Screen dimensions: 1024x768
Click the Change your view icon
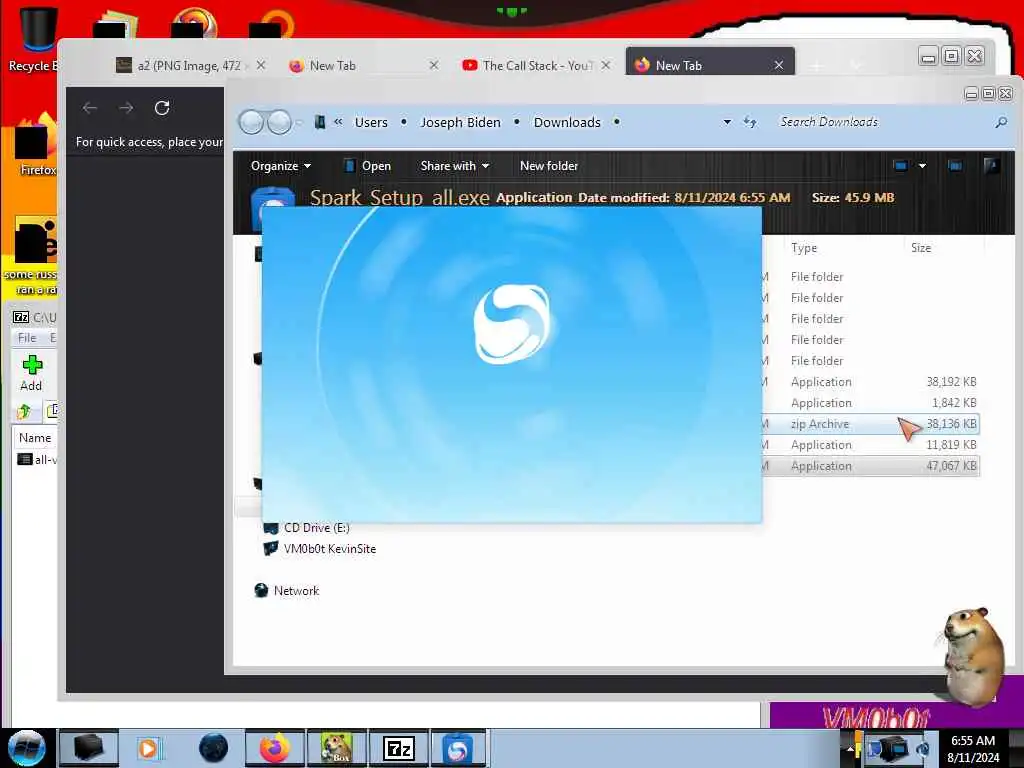click(x=900, y=166)
